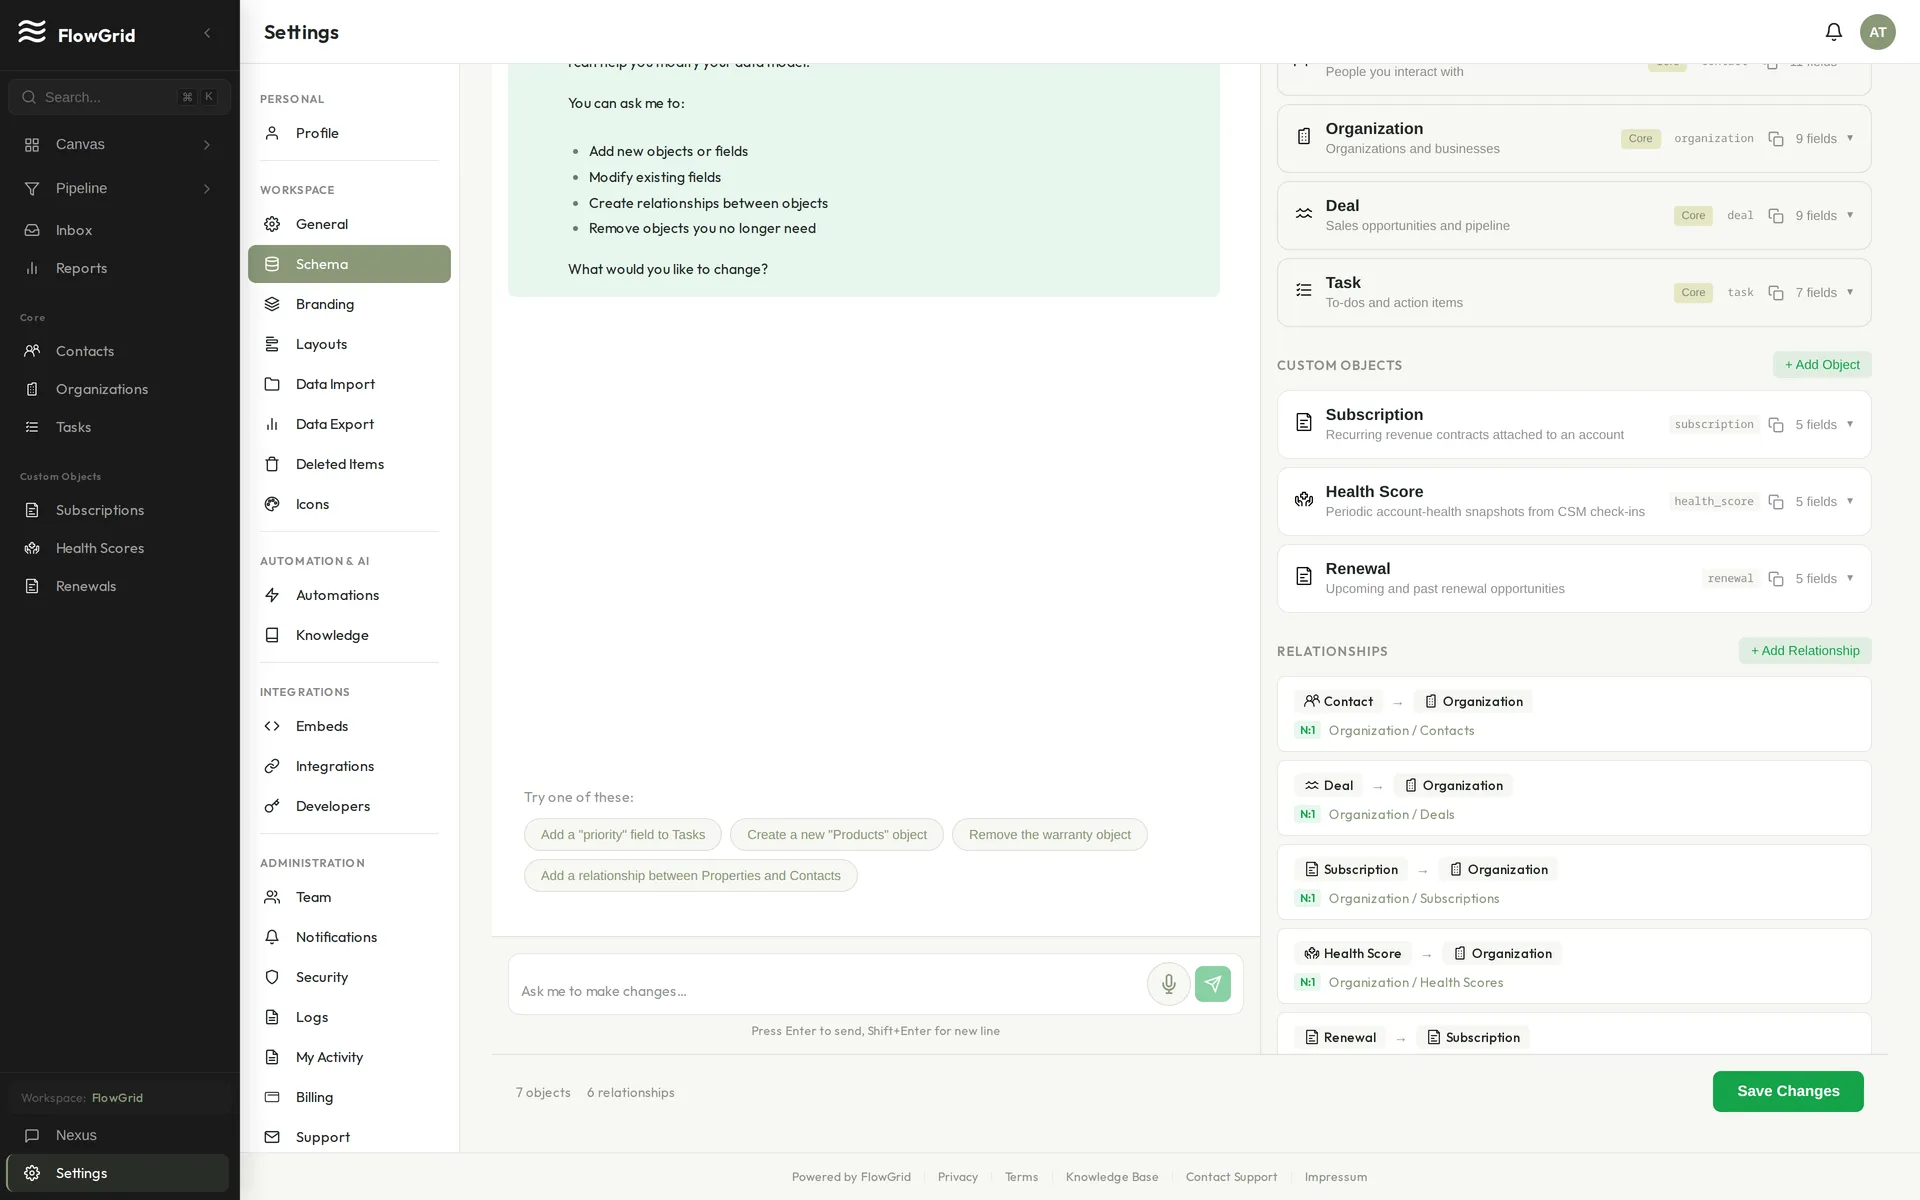Click the Save Changes button
The image size is (1920, 1200).
[x=1788, y=1091]
